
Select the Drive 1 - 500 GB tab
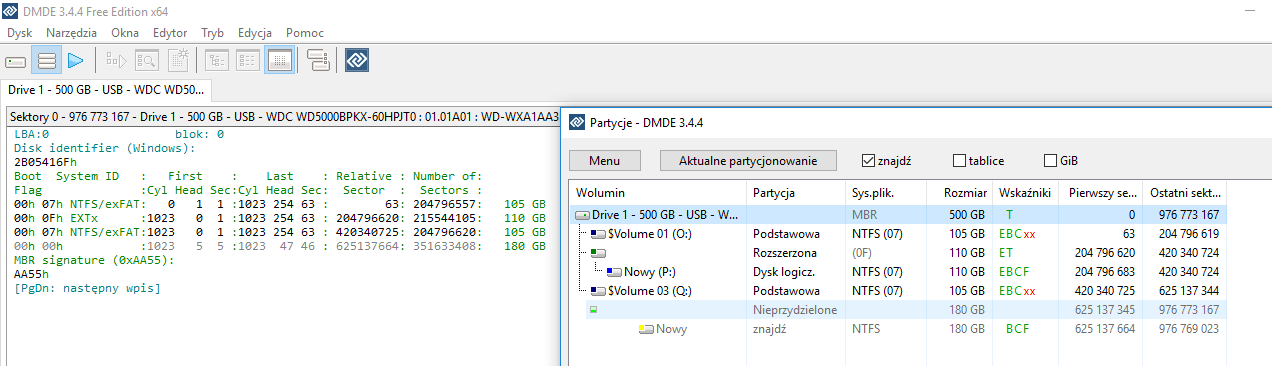(105, 90)
